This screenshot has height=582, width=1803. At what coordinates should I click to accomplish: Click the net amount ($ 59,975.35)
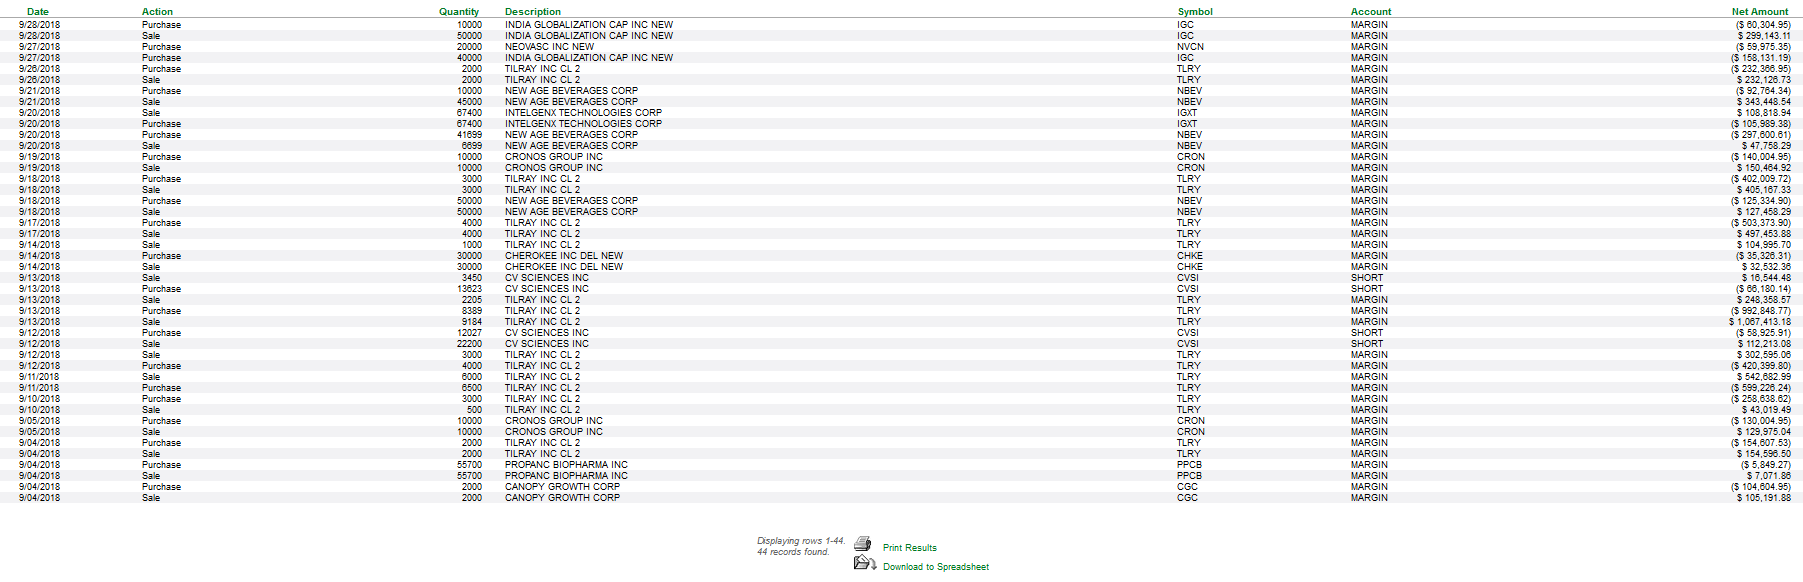1763,47
